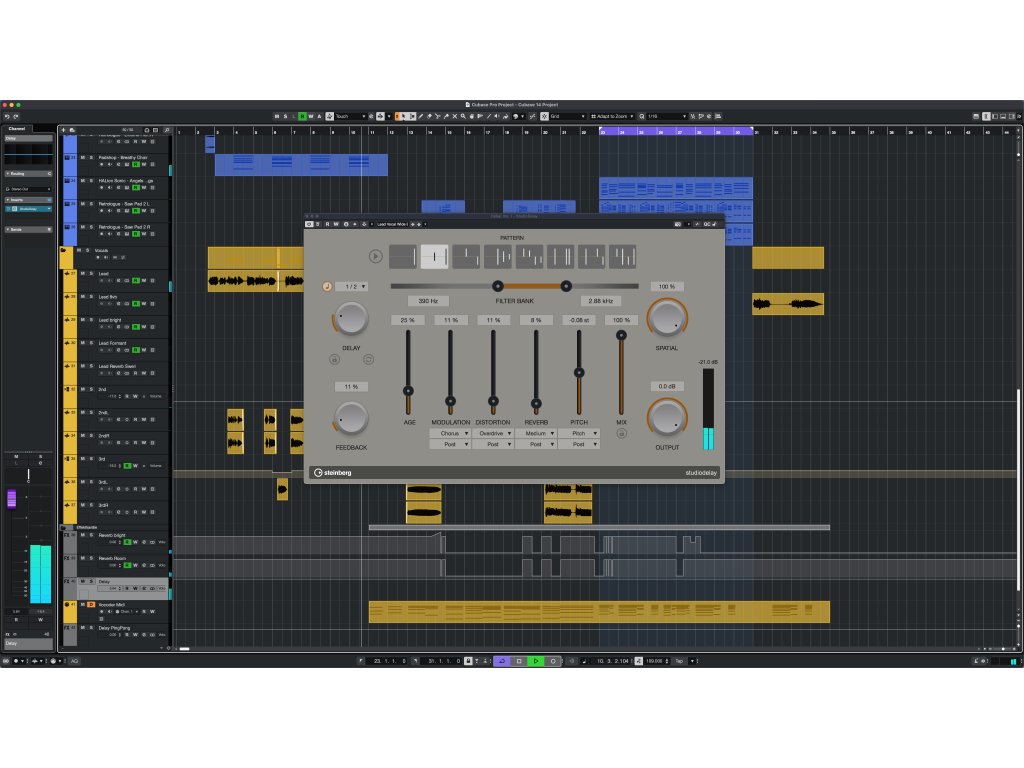Expand the Routing section
Screen dimensions: 1024x768
point(28,174)
